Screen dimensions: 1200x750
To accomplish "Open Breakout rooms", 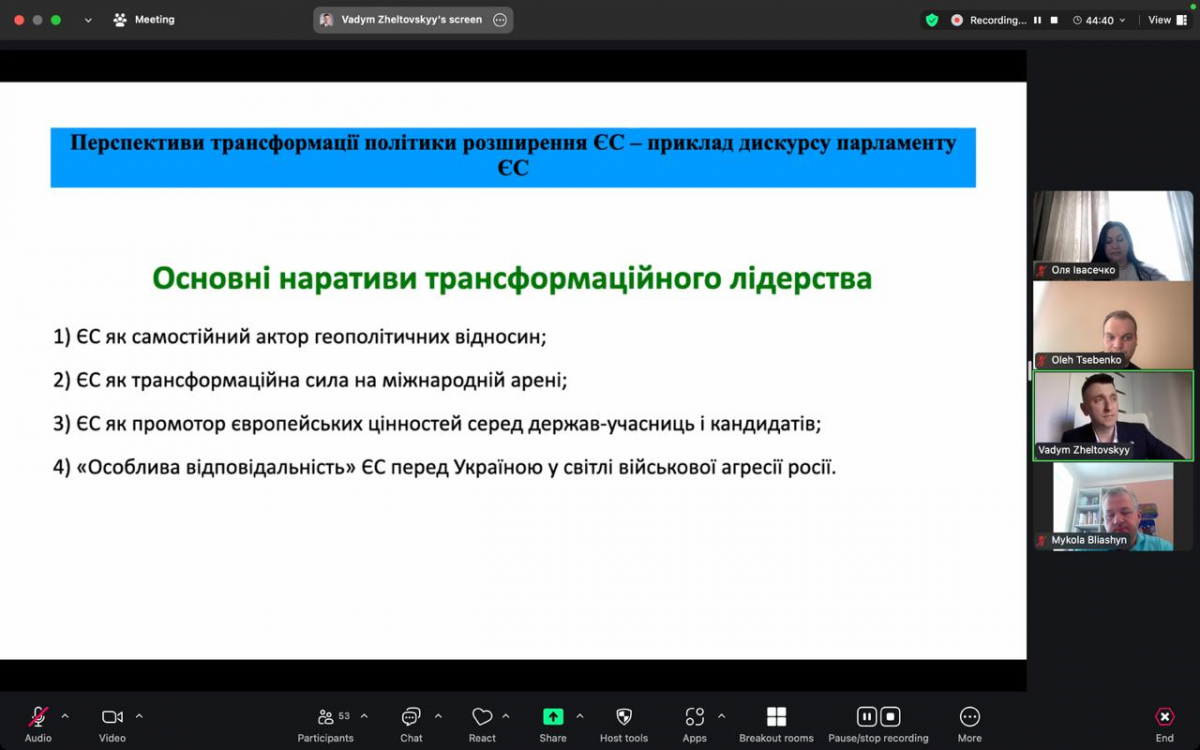I will pyautogui.click(x=775, y=718).
